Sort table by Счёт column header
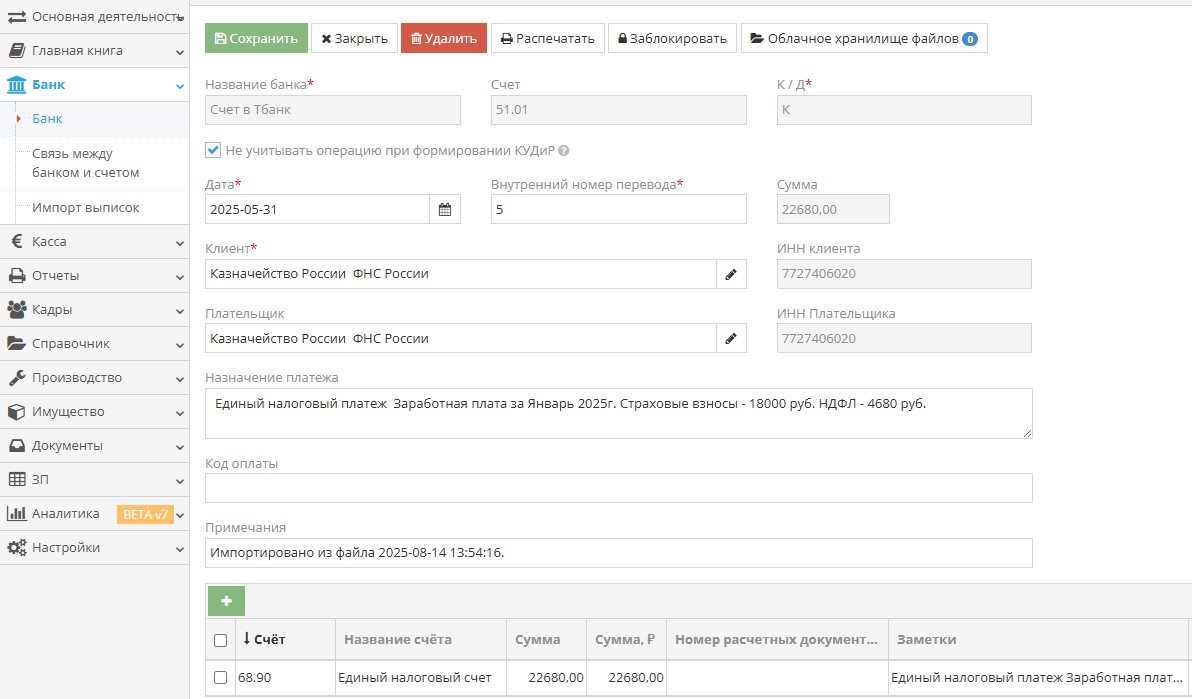 [x=269, y=640]
